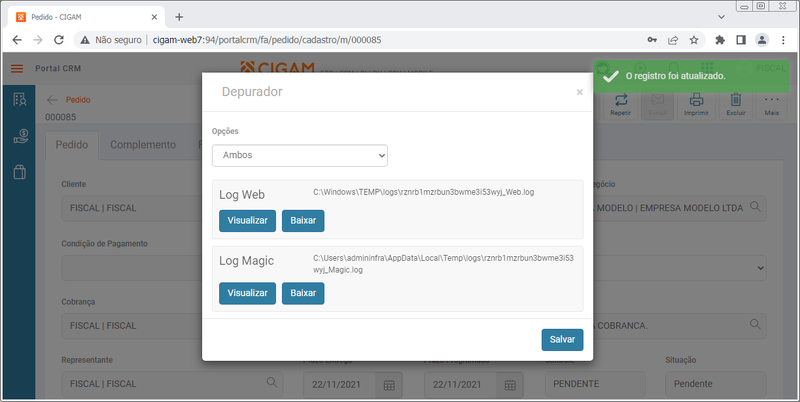Click the customer search sidebar icon

pyautogui.click(x=20, y=99)
